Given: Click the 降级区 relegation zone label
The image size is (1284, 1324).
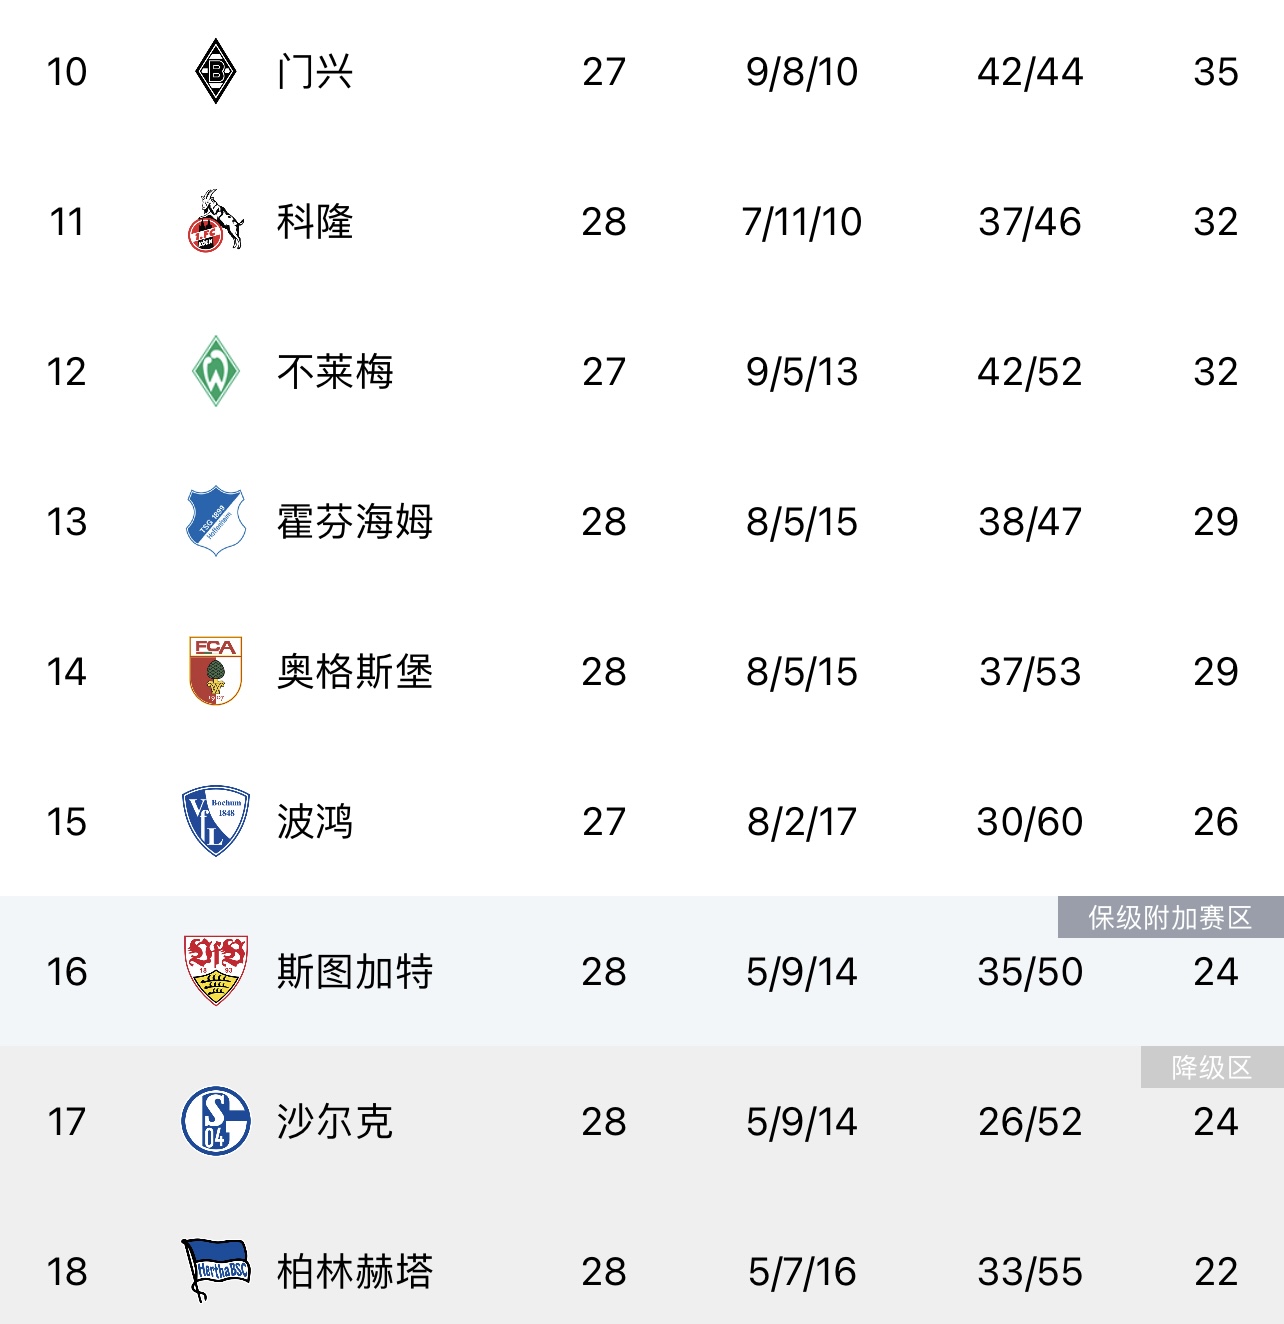Looking at the screenshot, I should tap(1212, 1067).
